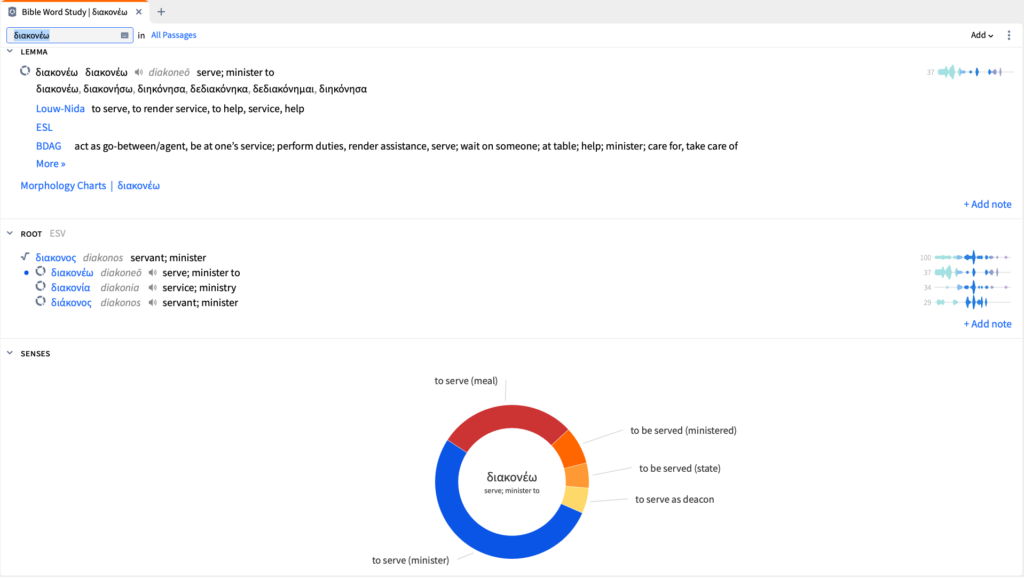Click the root symbol icon next to διακονος
This screenshot has width=1024, height=577.
point(25,257)
